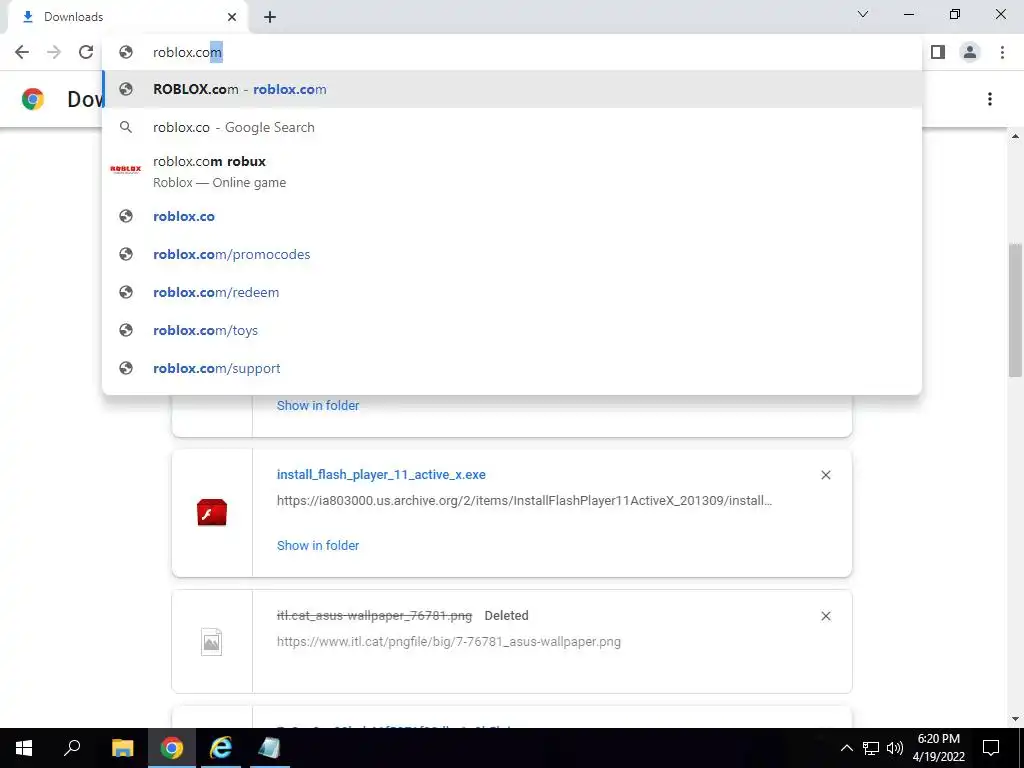Open the install_flash_player_11_active_x.exe download link
1024x768 pixels.
[x=381, y=475]
